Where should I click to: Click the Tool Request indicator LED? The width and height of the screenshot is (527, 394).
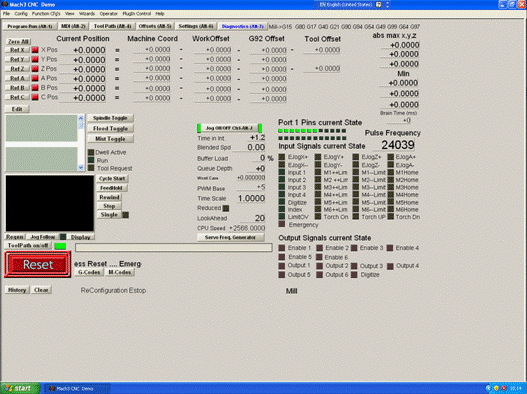pos(91,168)
